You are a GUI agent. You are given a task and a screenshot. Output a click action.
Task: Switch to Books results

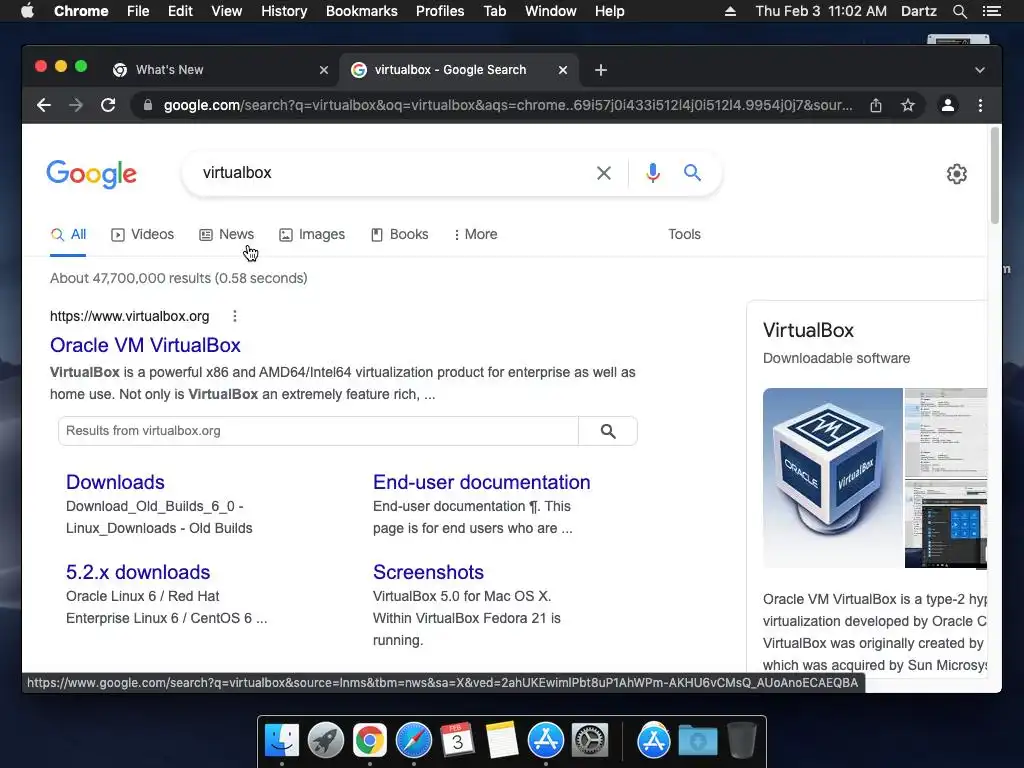(x=400, y=234)
